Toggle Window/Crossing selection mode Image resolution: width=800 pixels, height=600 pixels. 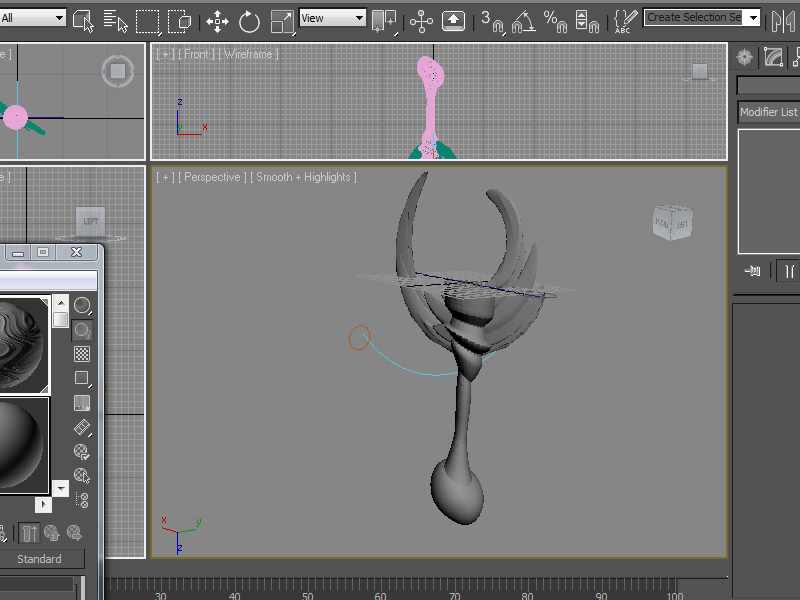[179, 21]
